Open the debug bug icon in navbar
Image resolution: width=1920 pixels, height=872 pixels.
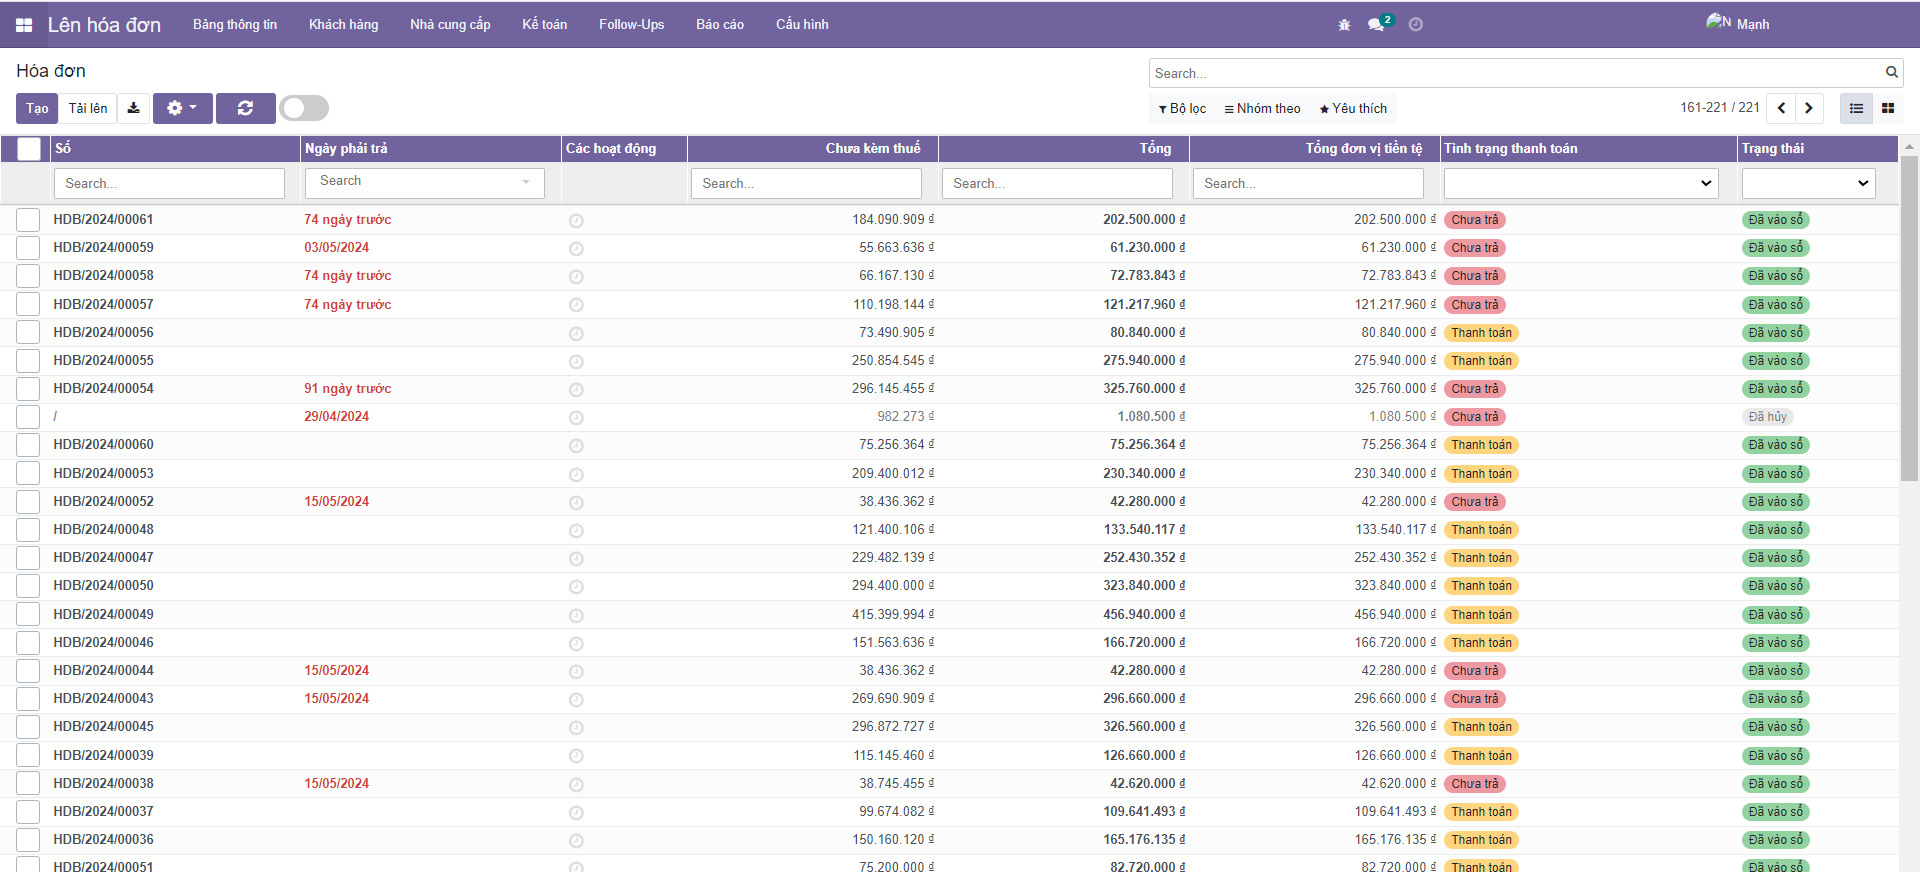(1344, 25)
